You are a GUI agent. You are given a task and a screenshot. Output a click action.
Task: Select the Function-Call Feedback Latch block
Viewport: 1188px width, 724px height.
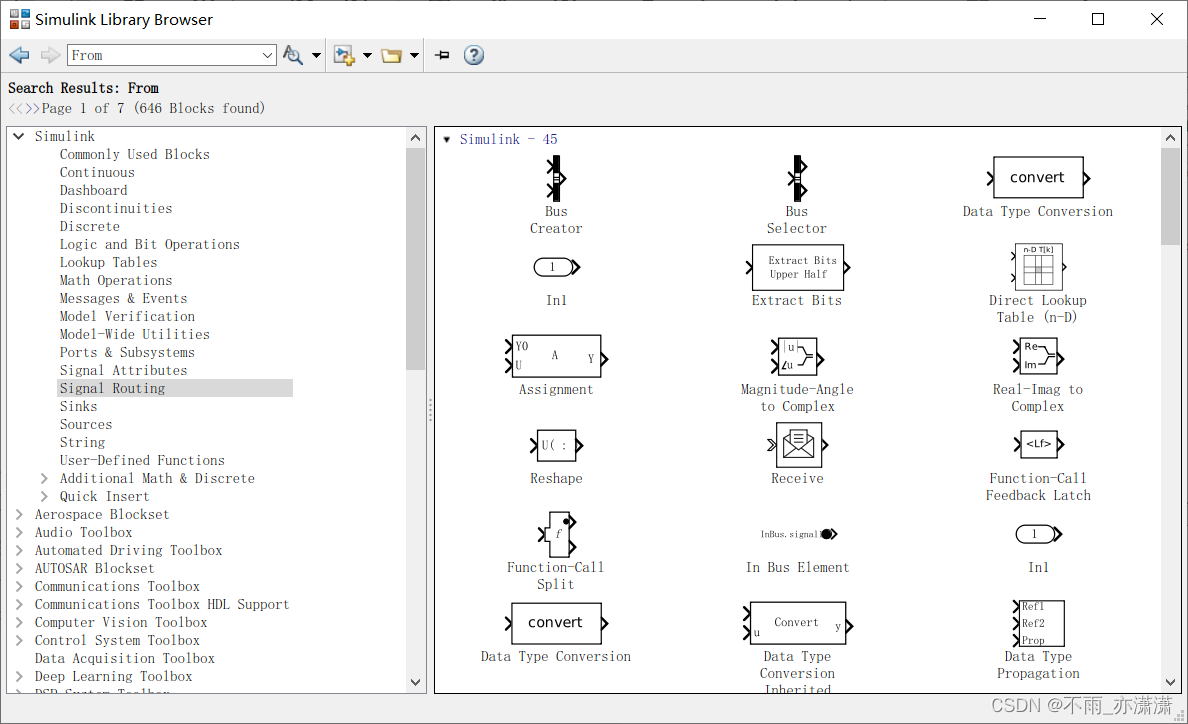[1038, 445]
